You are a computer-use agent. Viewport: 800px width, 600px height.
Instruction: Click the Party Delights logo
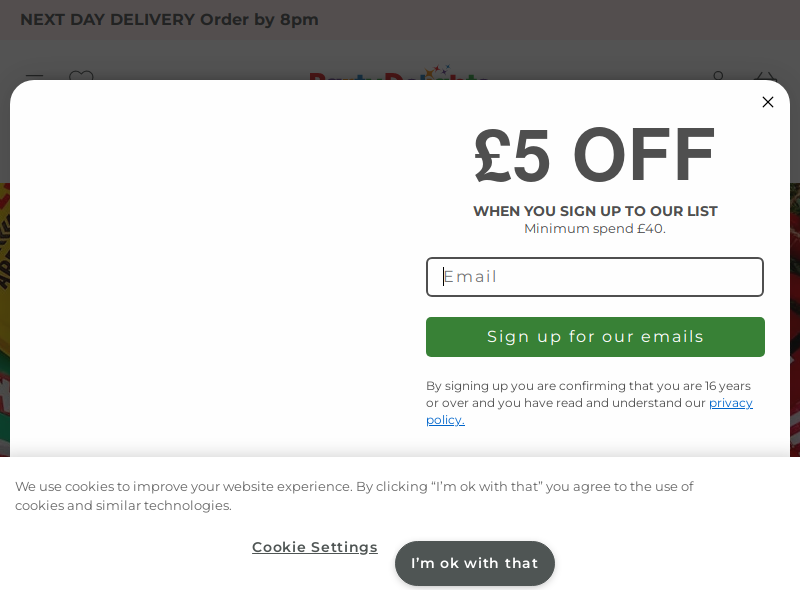click(x=398, y=72)
